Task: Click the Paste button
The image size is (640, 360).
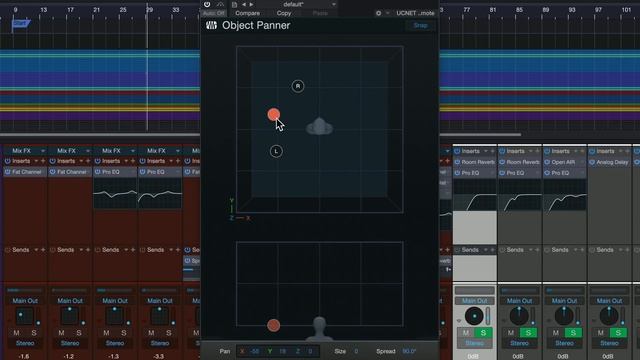Action: click(x=320, y=13)
